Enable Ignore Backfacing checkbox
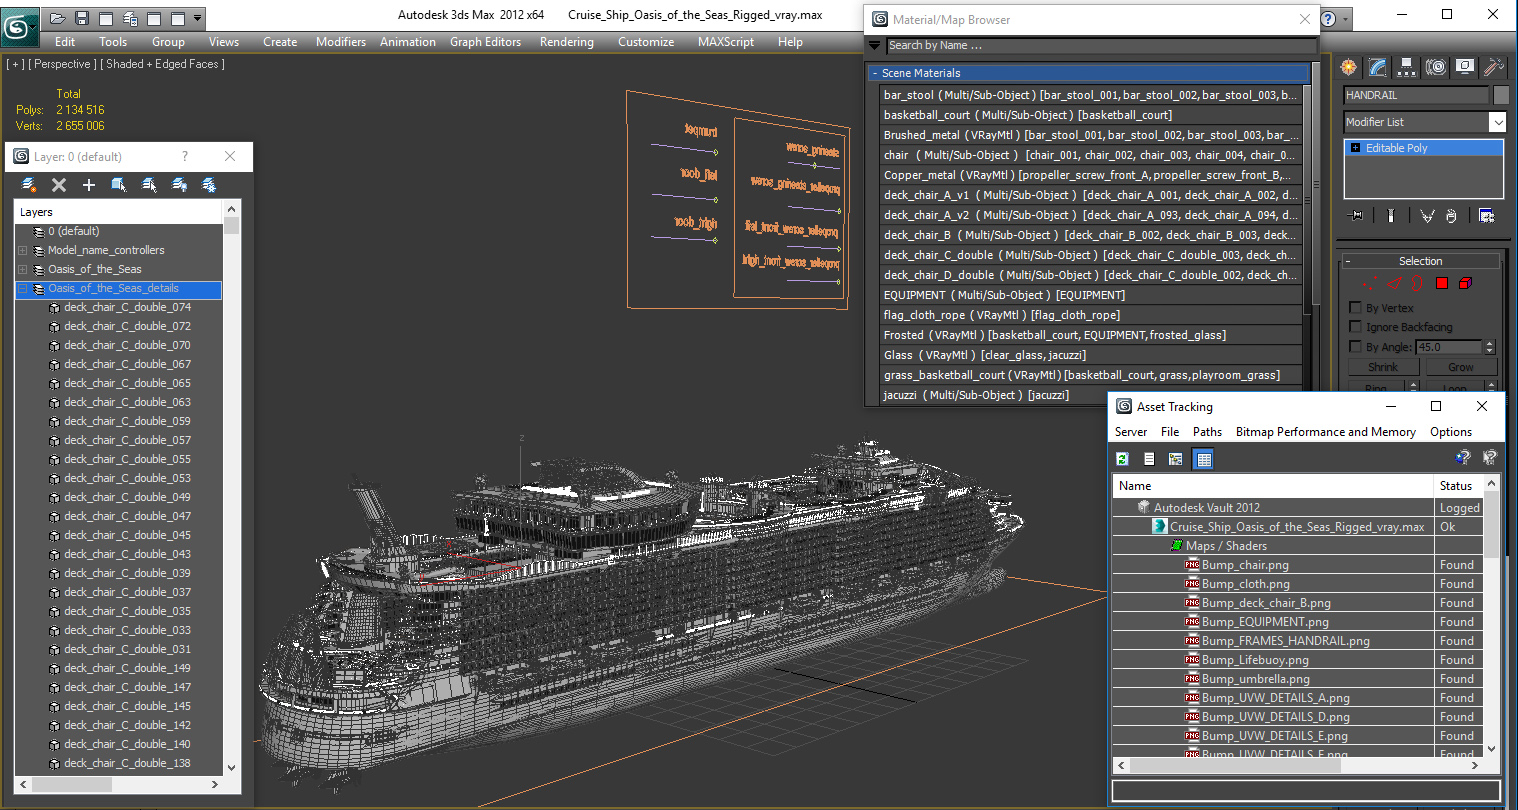1518x810 pixels. click(1356, 327)
